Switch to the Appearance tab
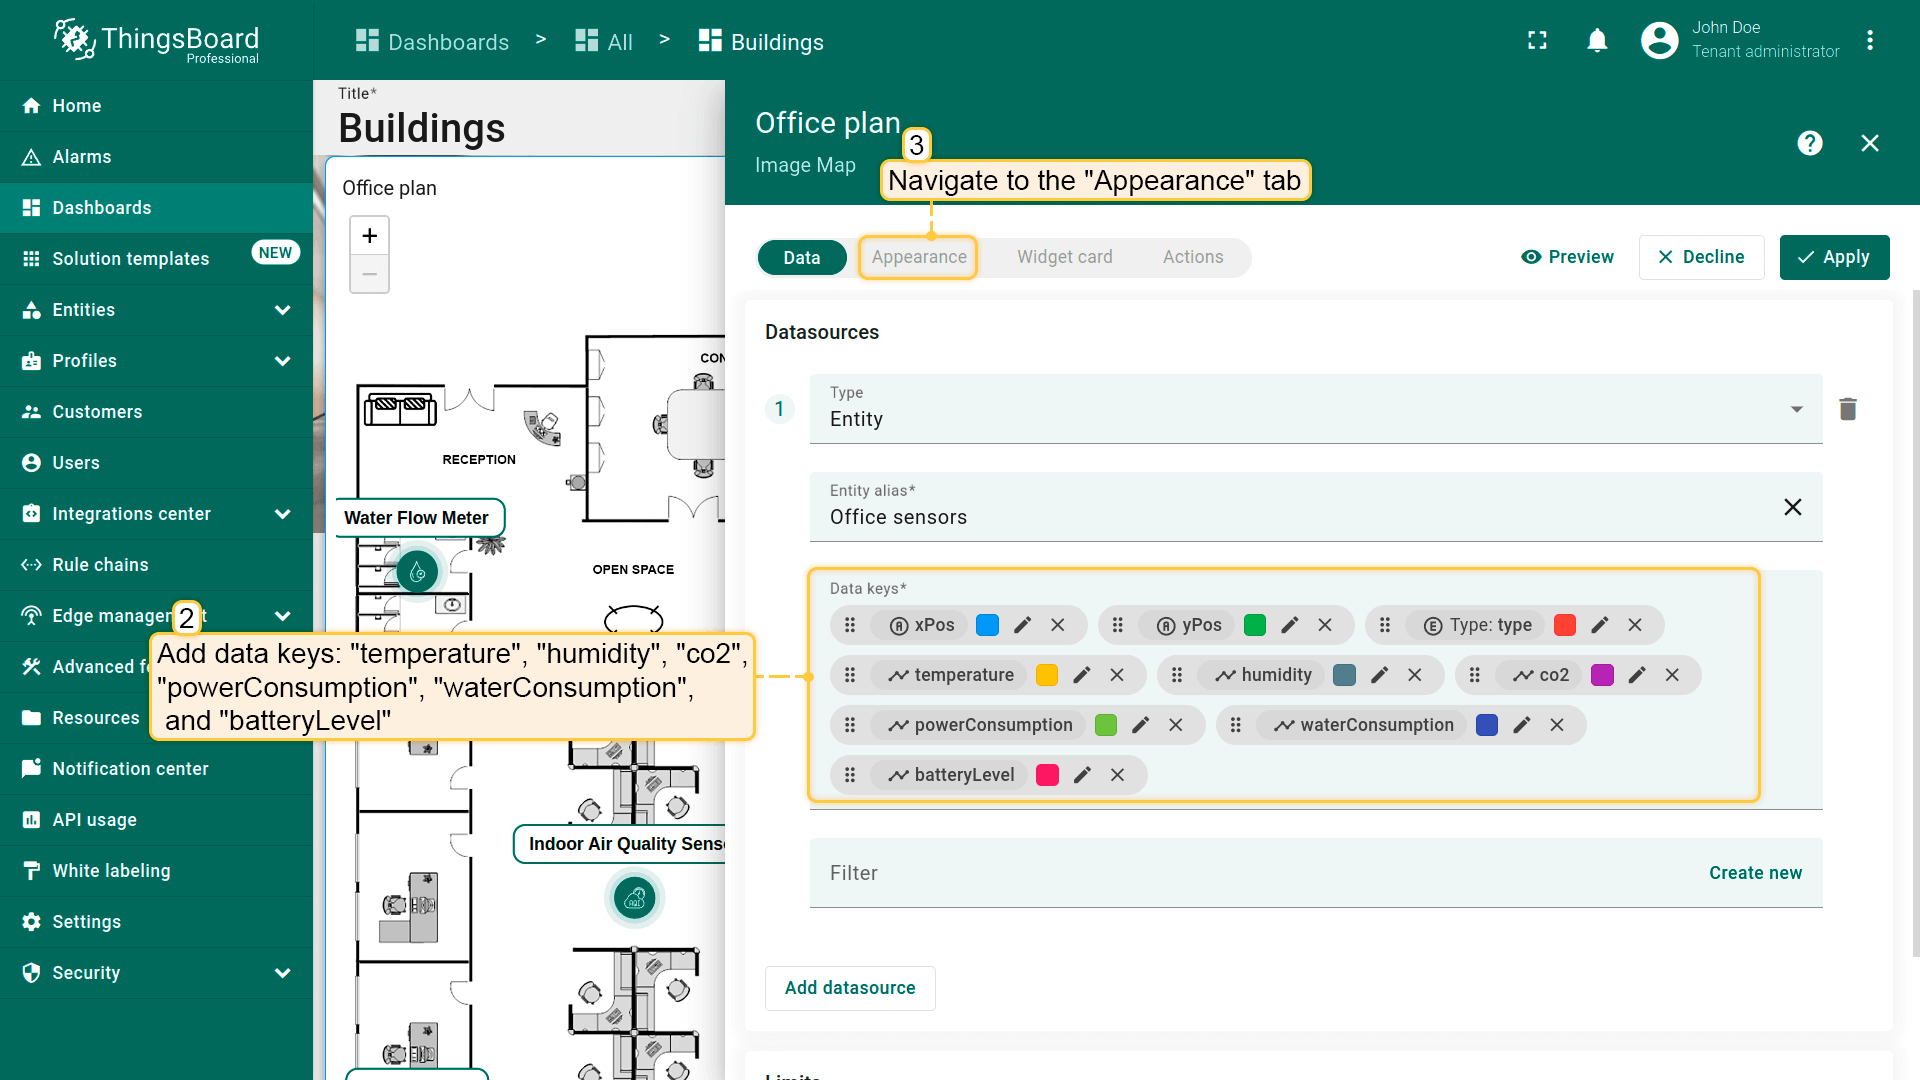 tap(918, 257)
